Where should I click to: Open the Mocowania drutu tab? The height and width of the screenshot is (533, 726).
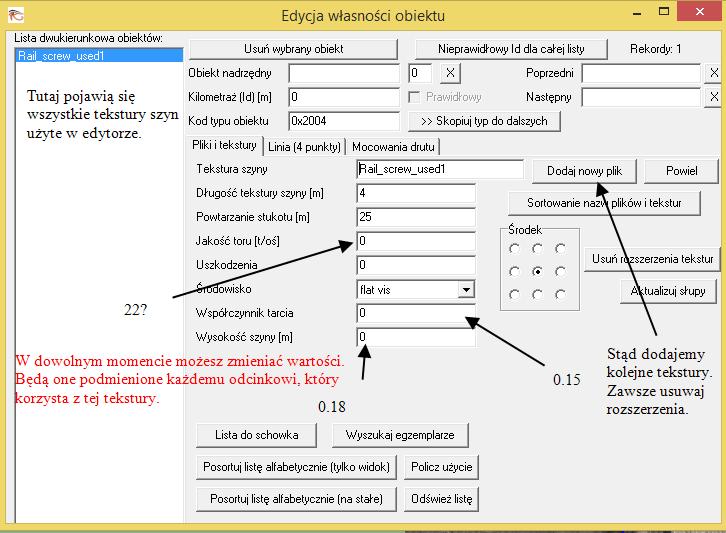(x=393, y=147)
